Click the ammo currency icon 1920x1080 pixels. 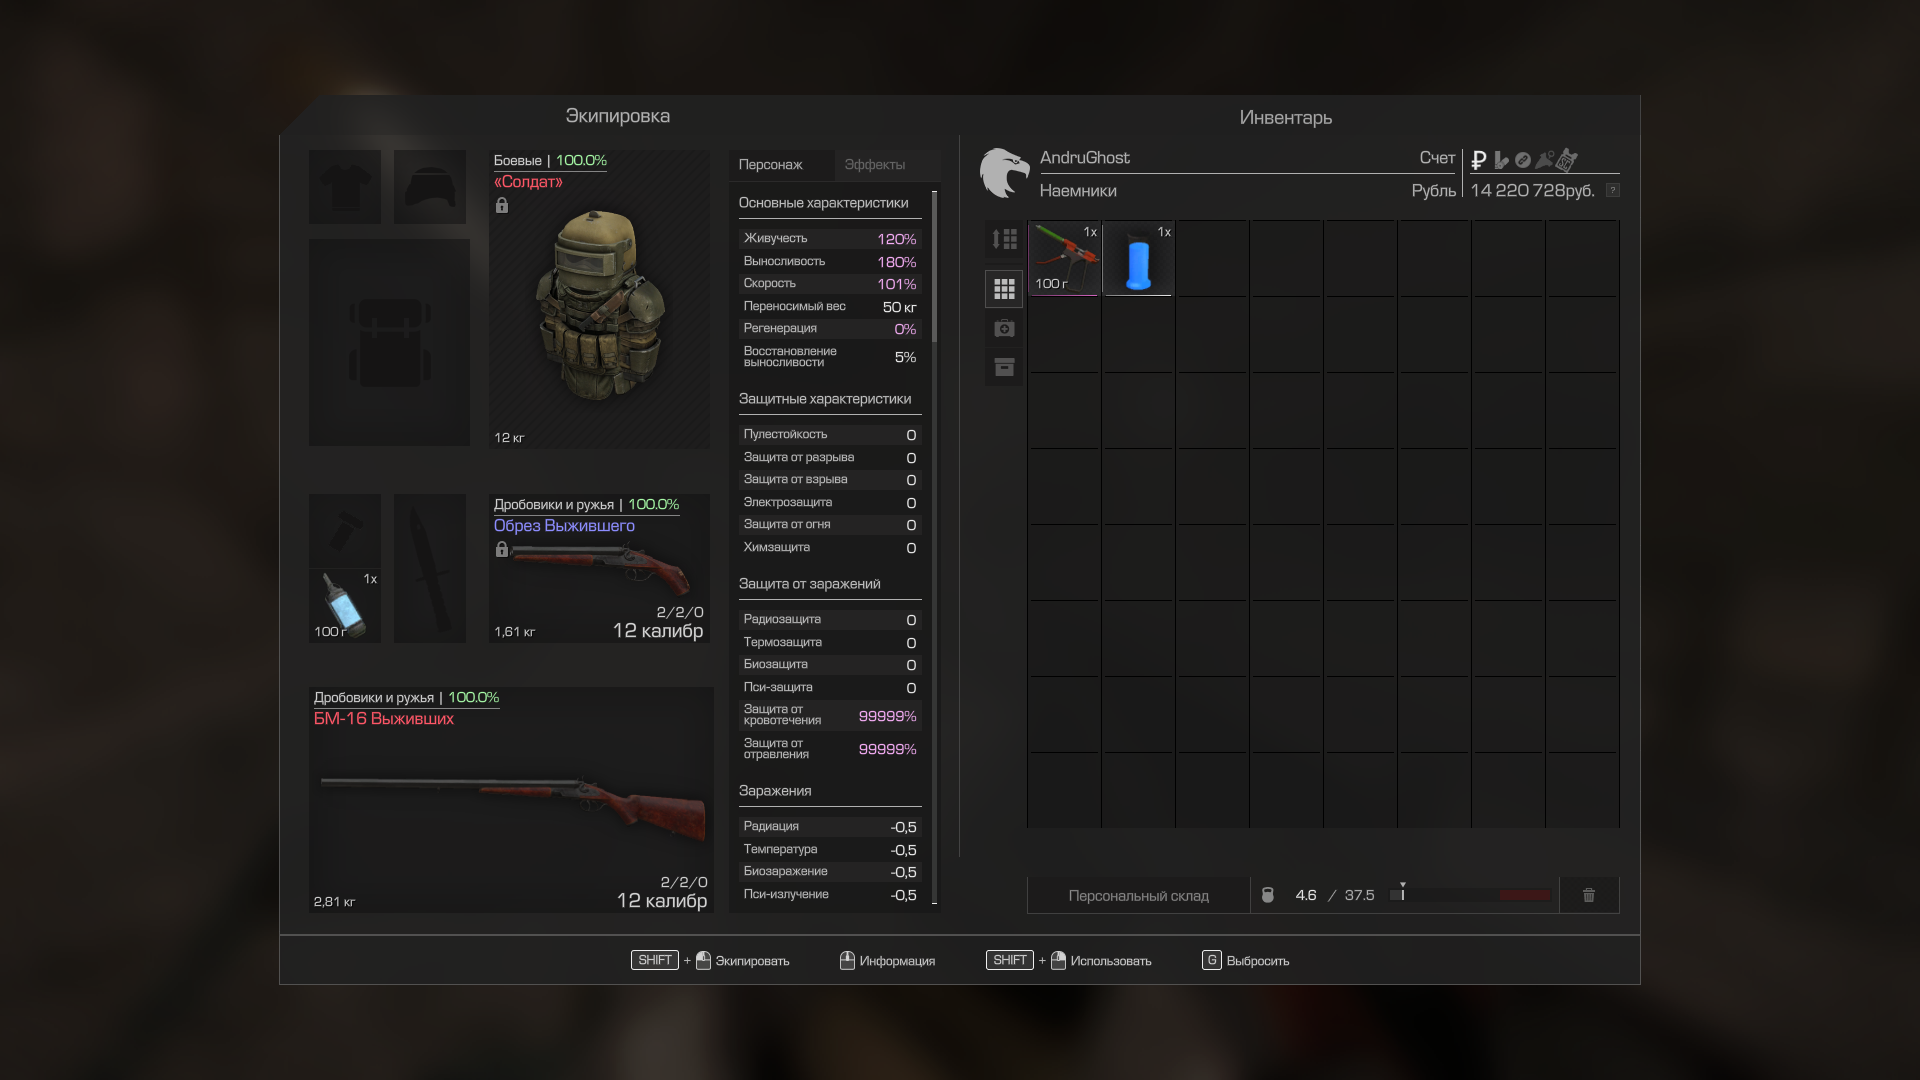pos(1501,160)
